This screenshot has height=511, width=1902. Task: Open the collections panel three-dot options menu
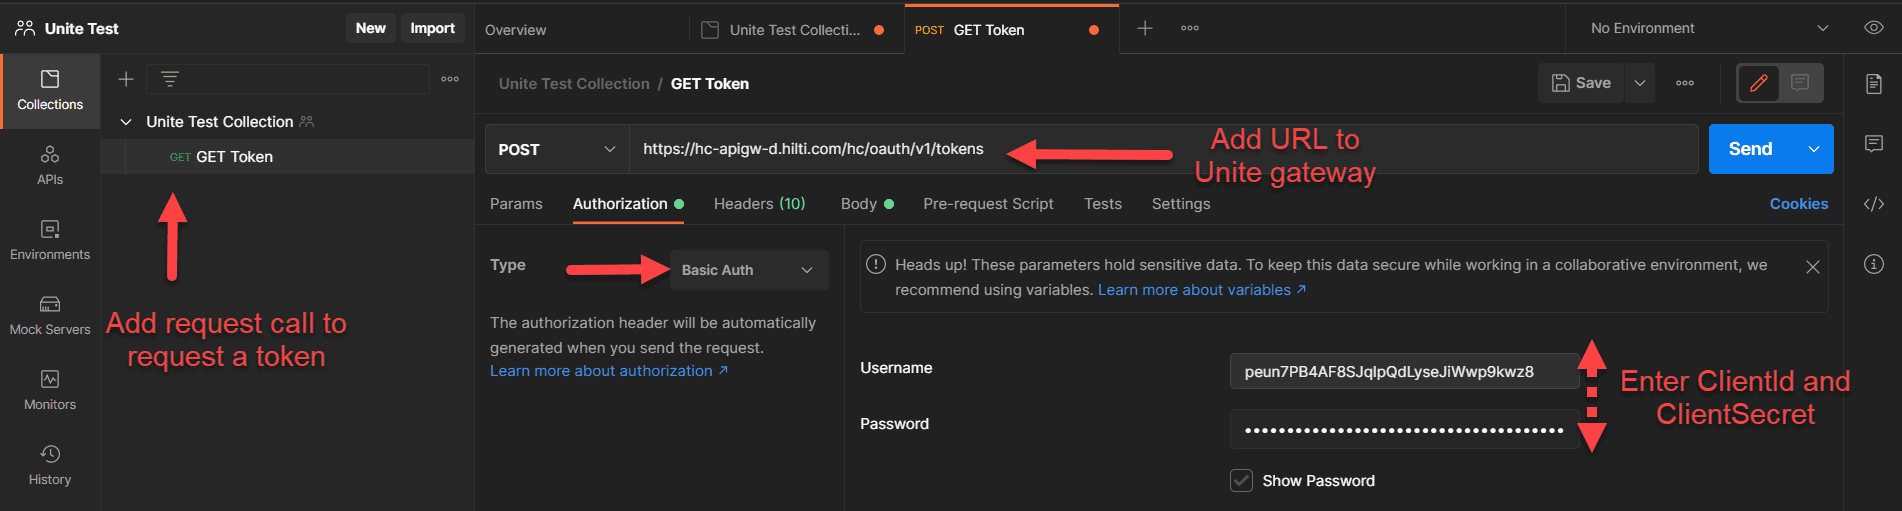tap(450, 79)
